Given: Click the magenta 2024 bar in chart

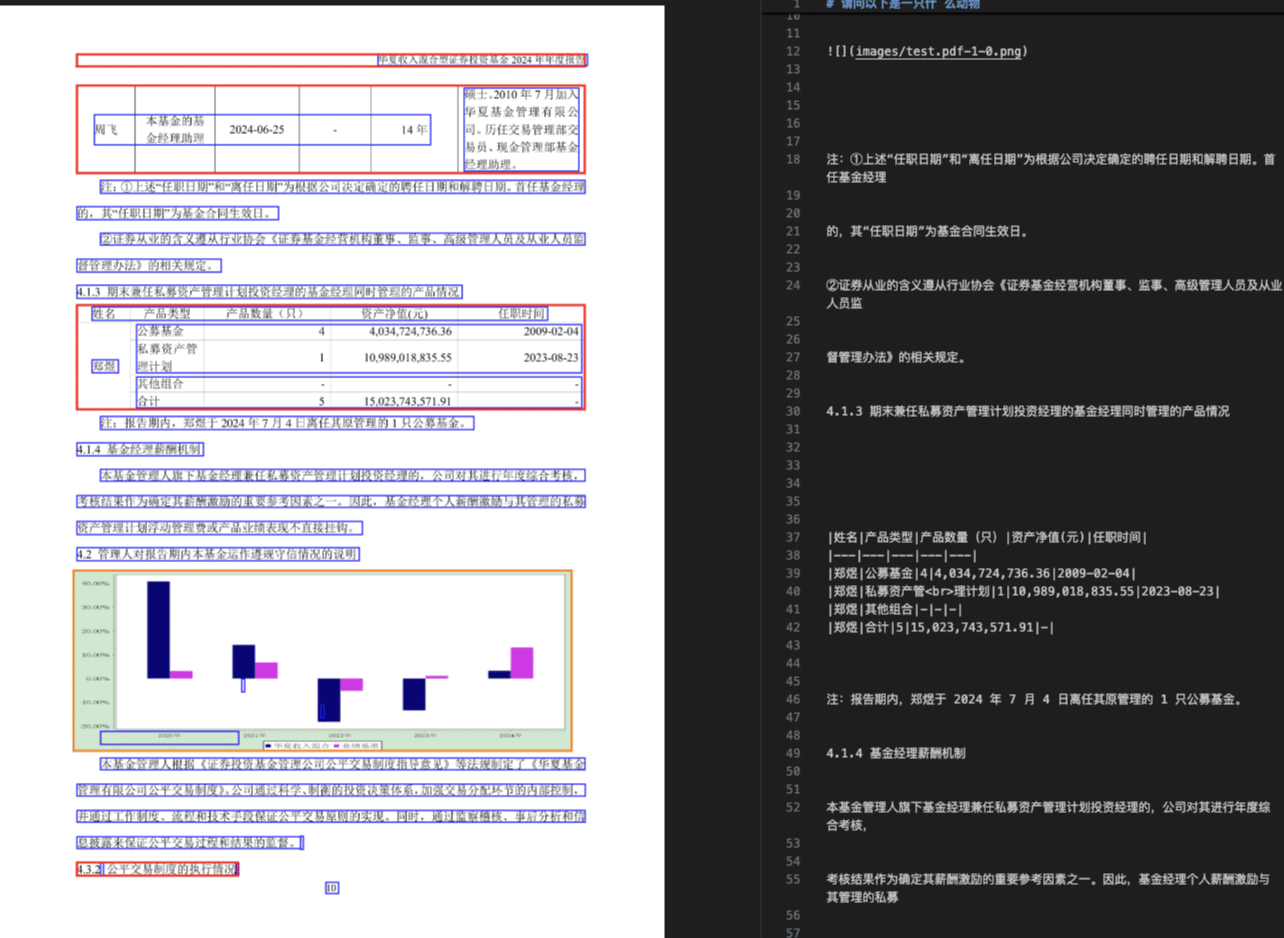Looking at the screenshot, I should [x=522, y=662].
